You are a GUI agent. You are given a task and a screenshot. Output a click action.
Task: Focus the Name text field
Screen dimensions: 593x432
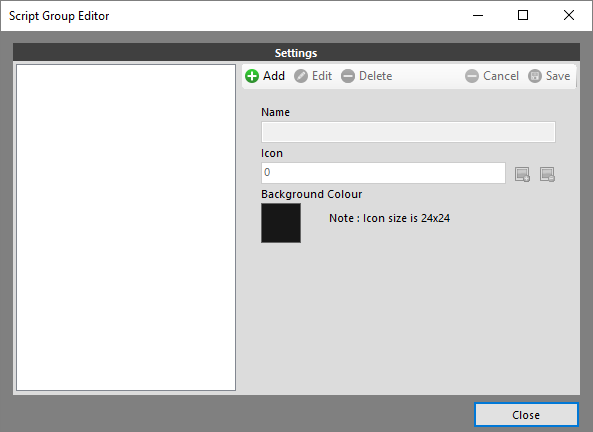point(408,132)
